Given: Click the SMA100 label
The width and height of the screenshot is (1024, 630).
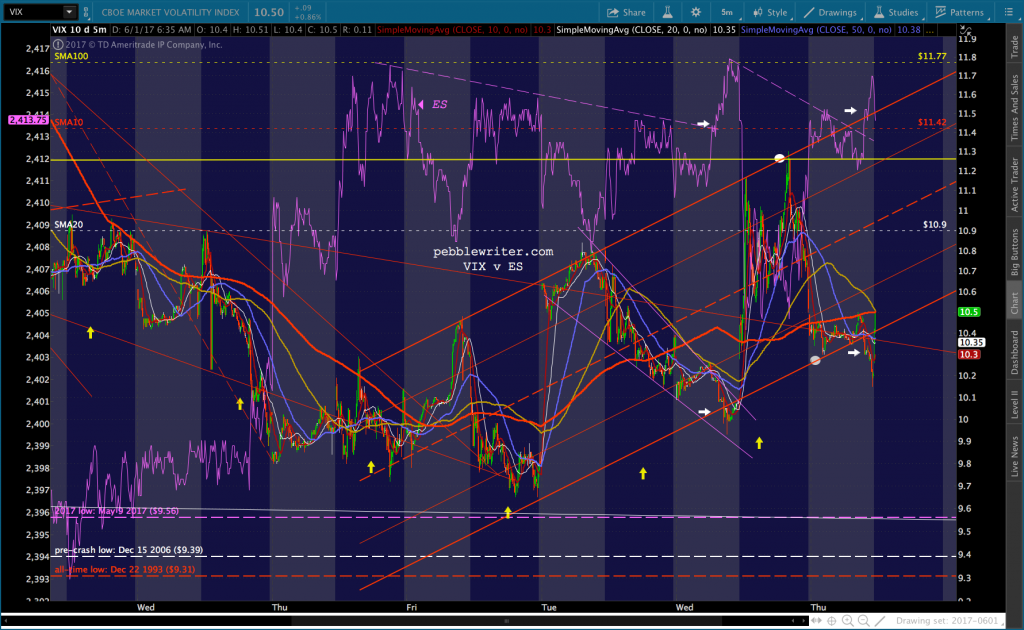Looking at the screenshot, I should (x=71, y=56).
